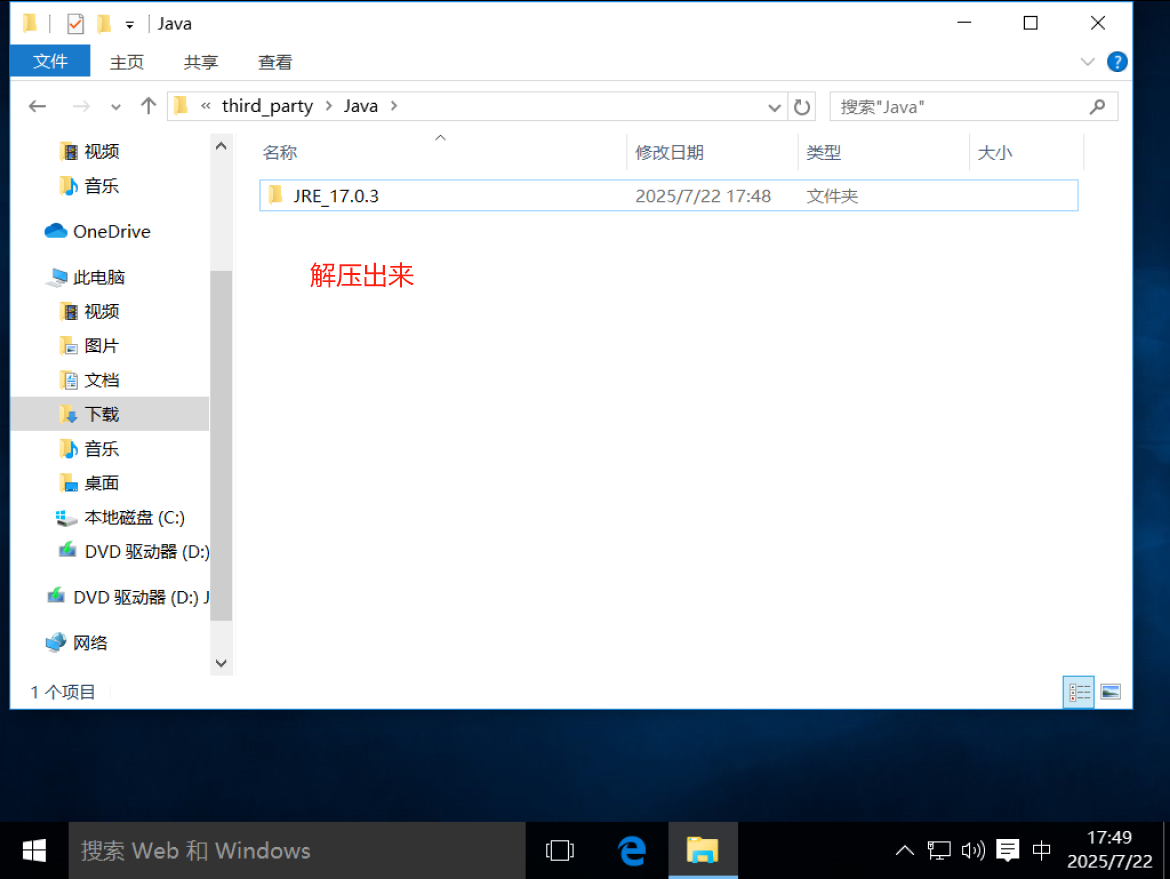Screen dimensions: 1170x879
Task: Open the quick access toolbar customize dropdown
Action: pos(130,25)
